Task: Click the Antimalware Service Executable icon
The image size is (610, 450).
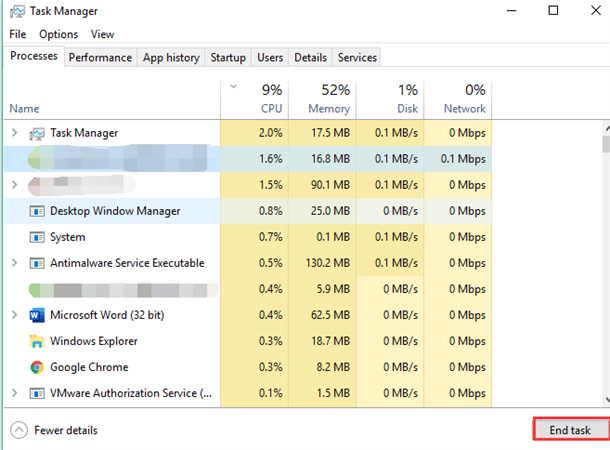Action: pyautogui.click(x=37, y=263)
